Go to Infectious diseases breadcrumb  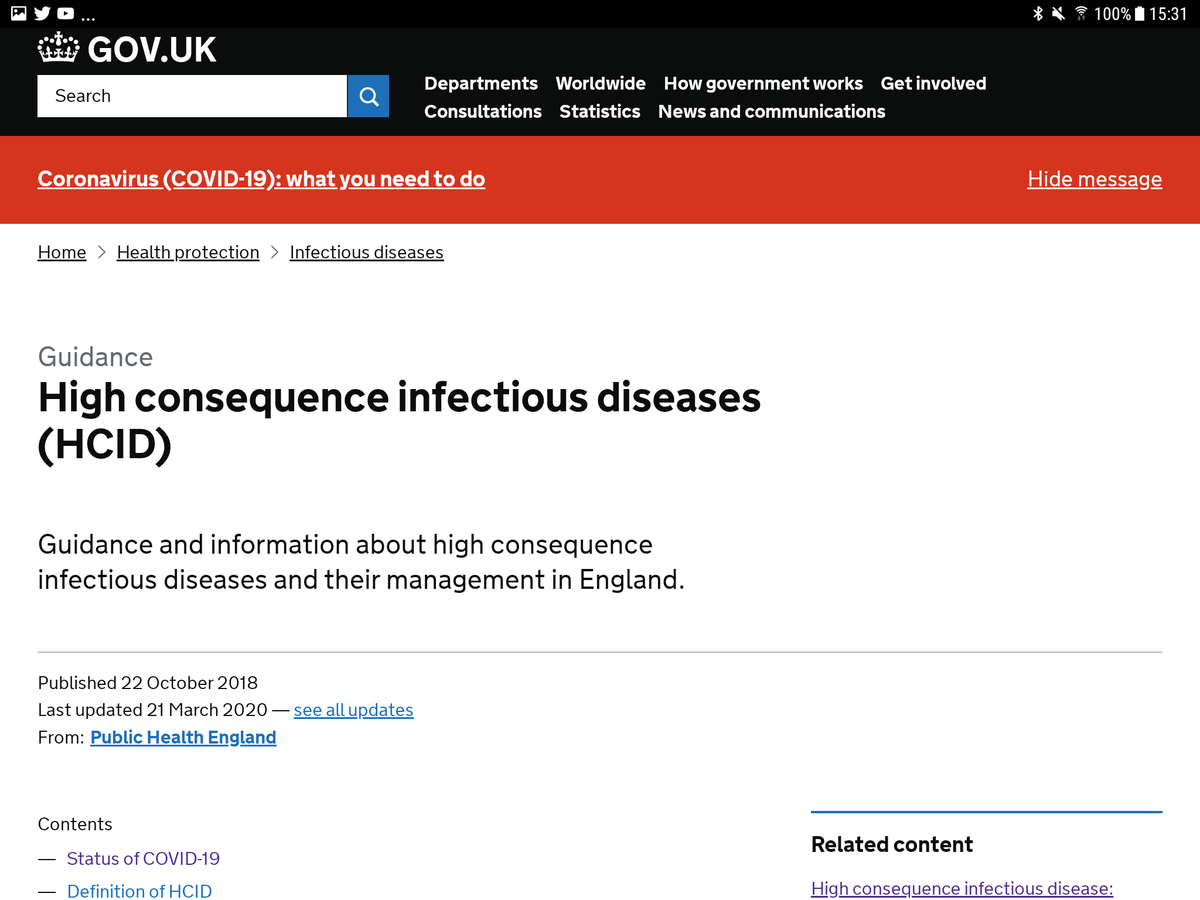[x=367, y=252]
